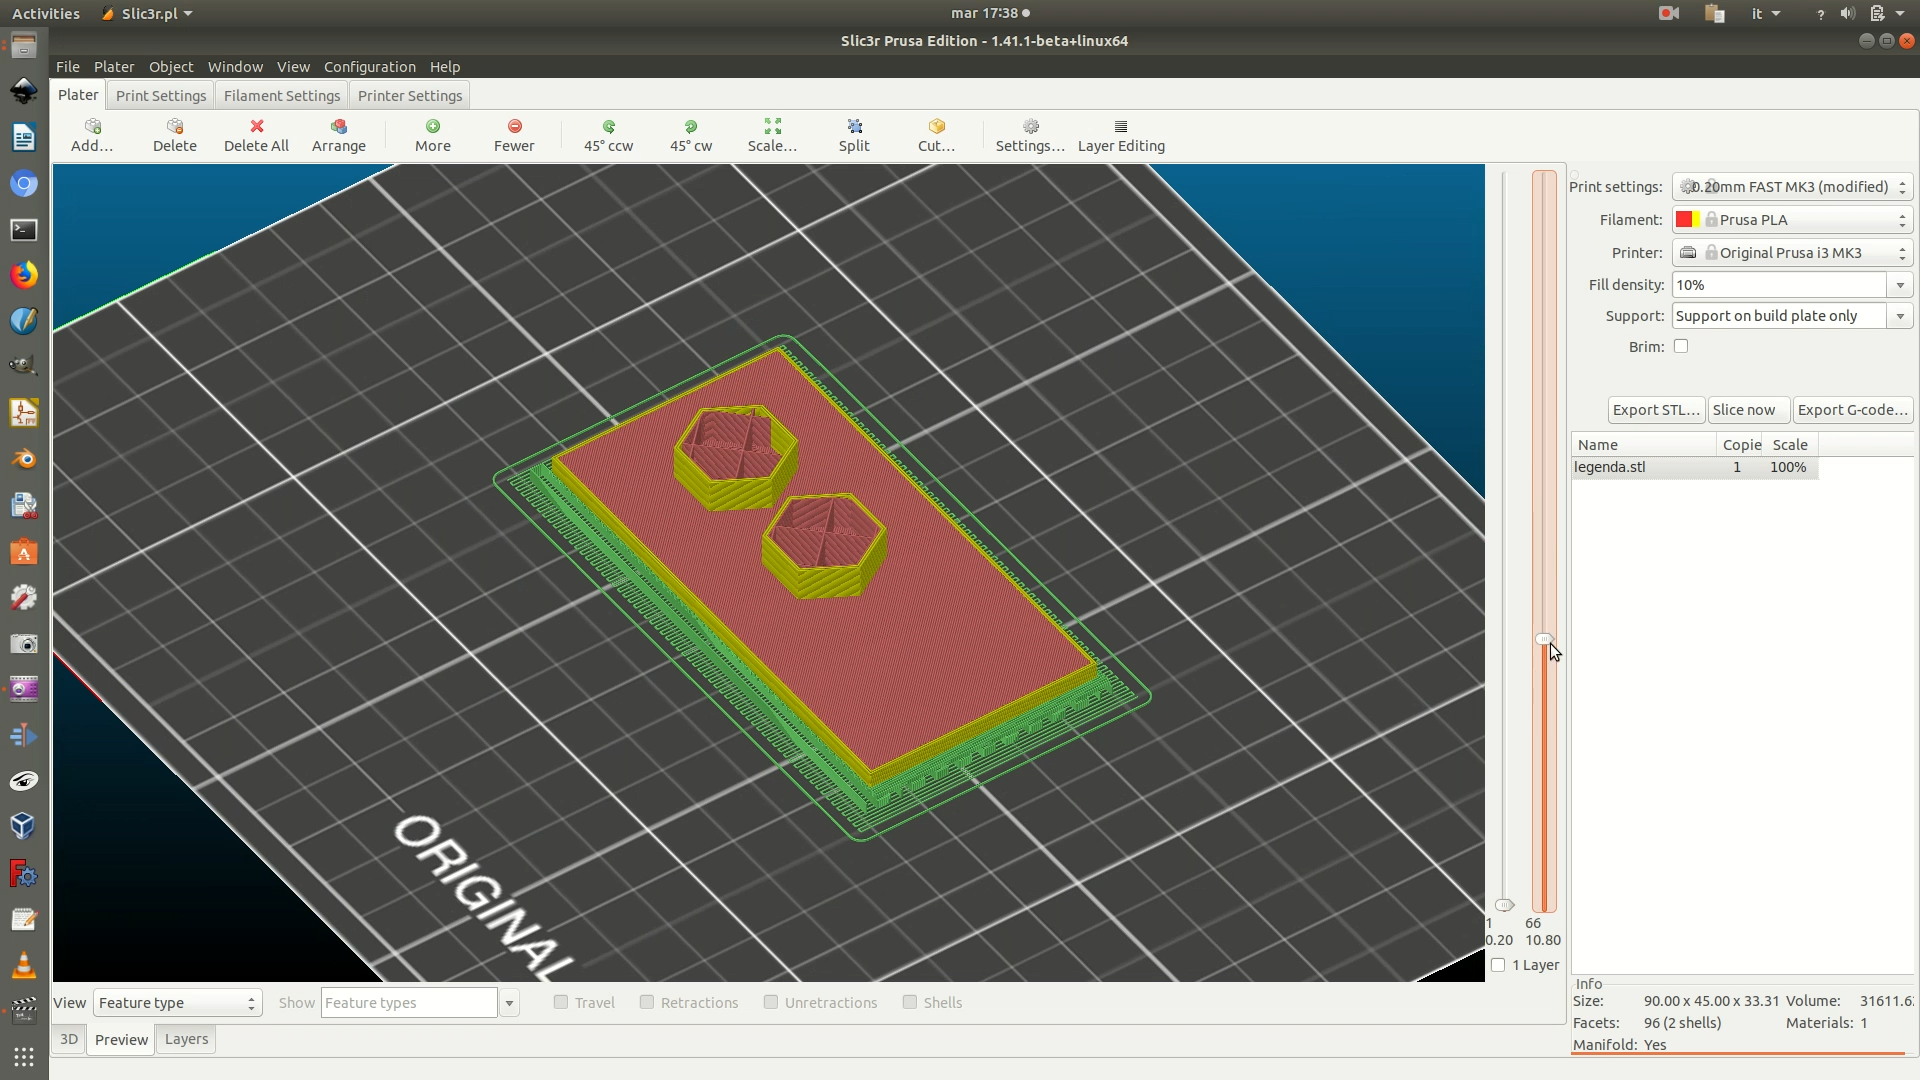Open Printer preset dropdown
The height and width of the screenshot is (1080, 1920).
[x=1792, y=253]
